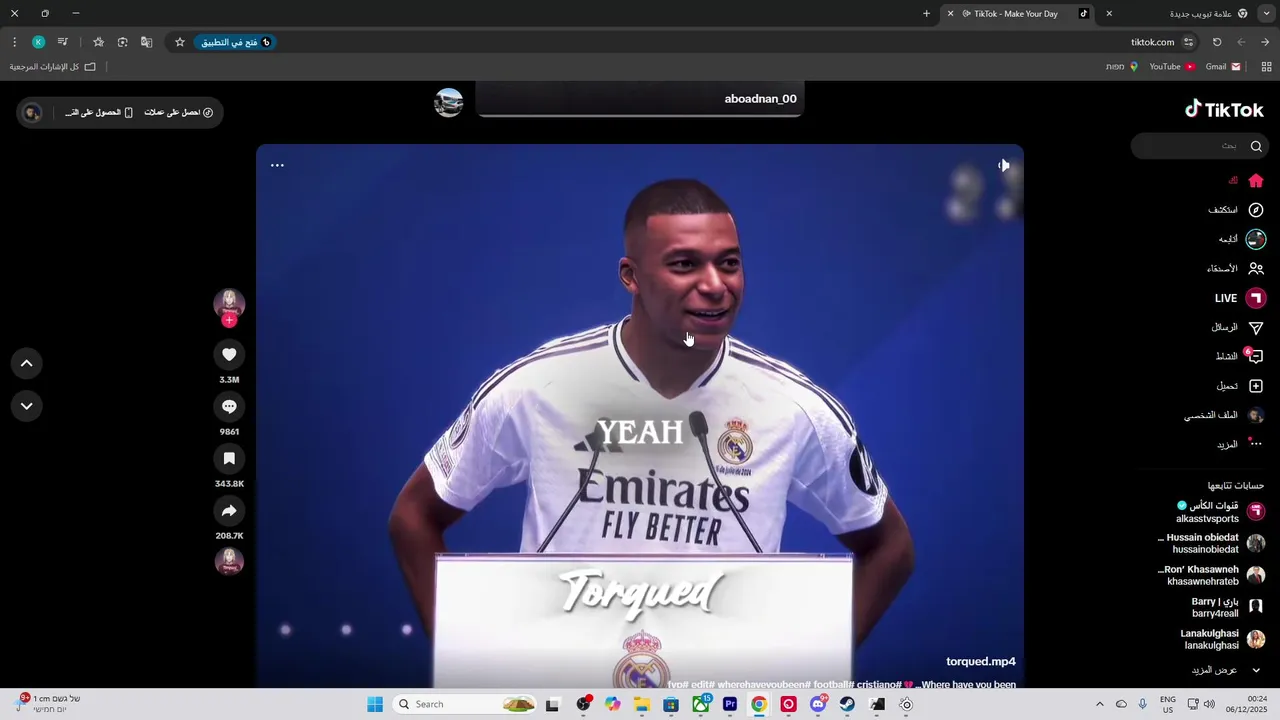The image size is (1280, 720).
Task: Click the TikTok search field
Action: click(x=1200, y=146)
